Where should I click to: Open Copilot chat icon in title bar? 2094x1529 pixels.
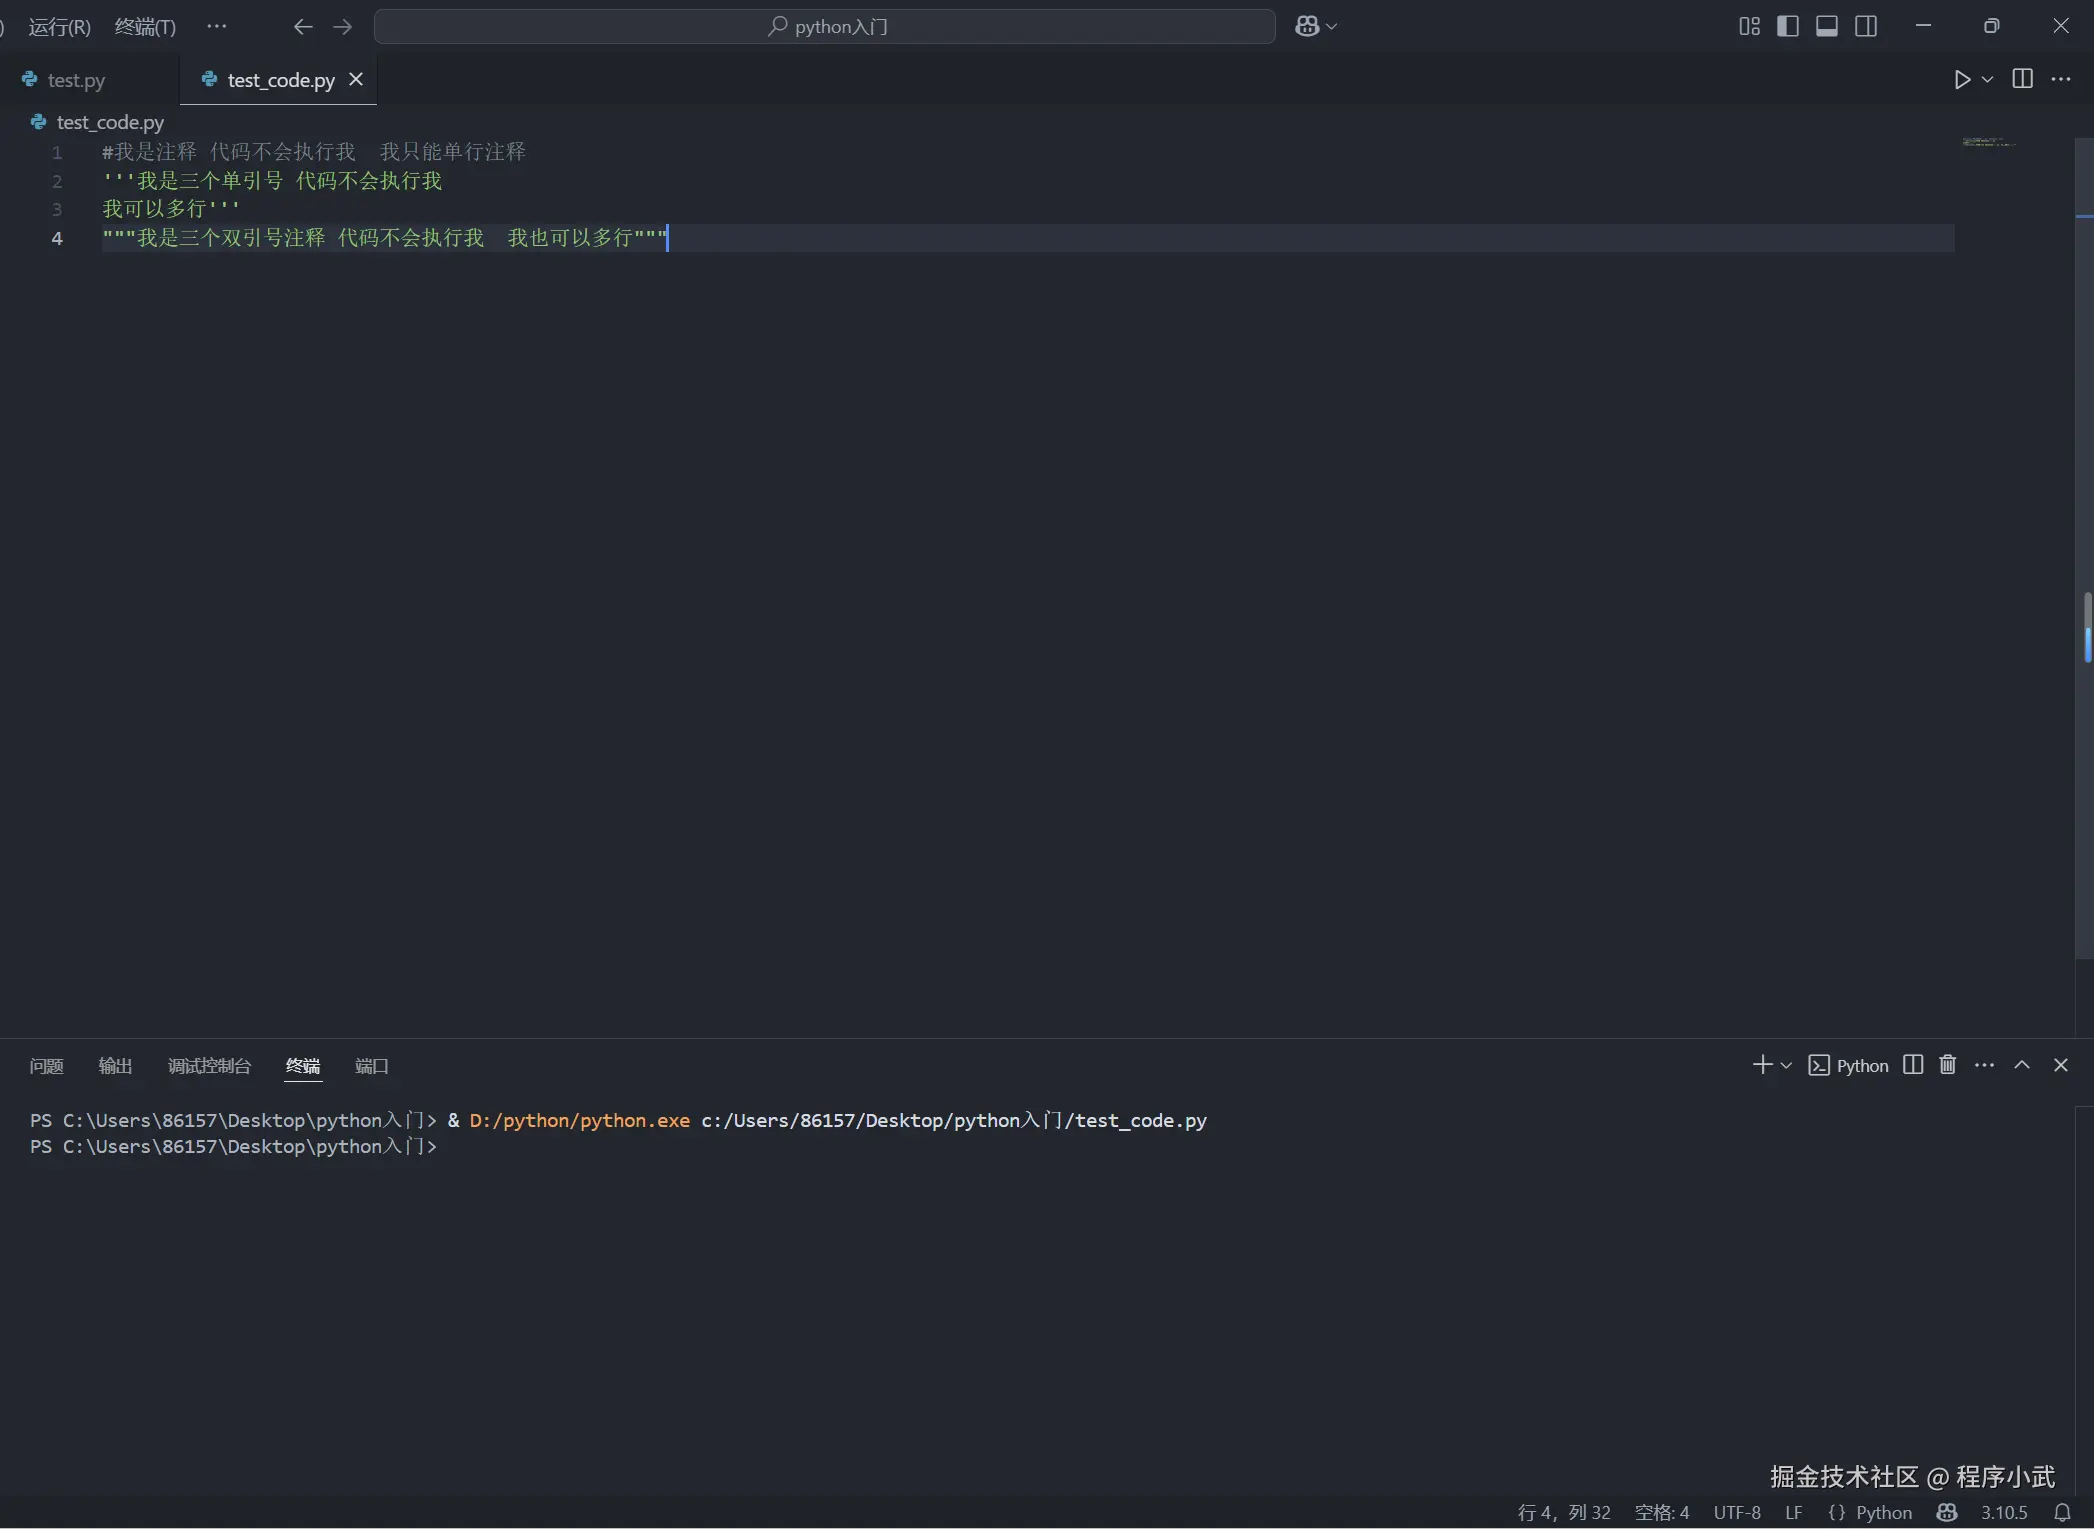[x=1307, y=27]
